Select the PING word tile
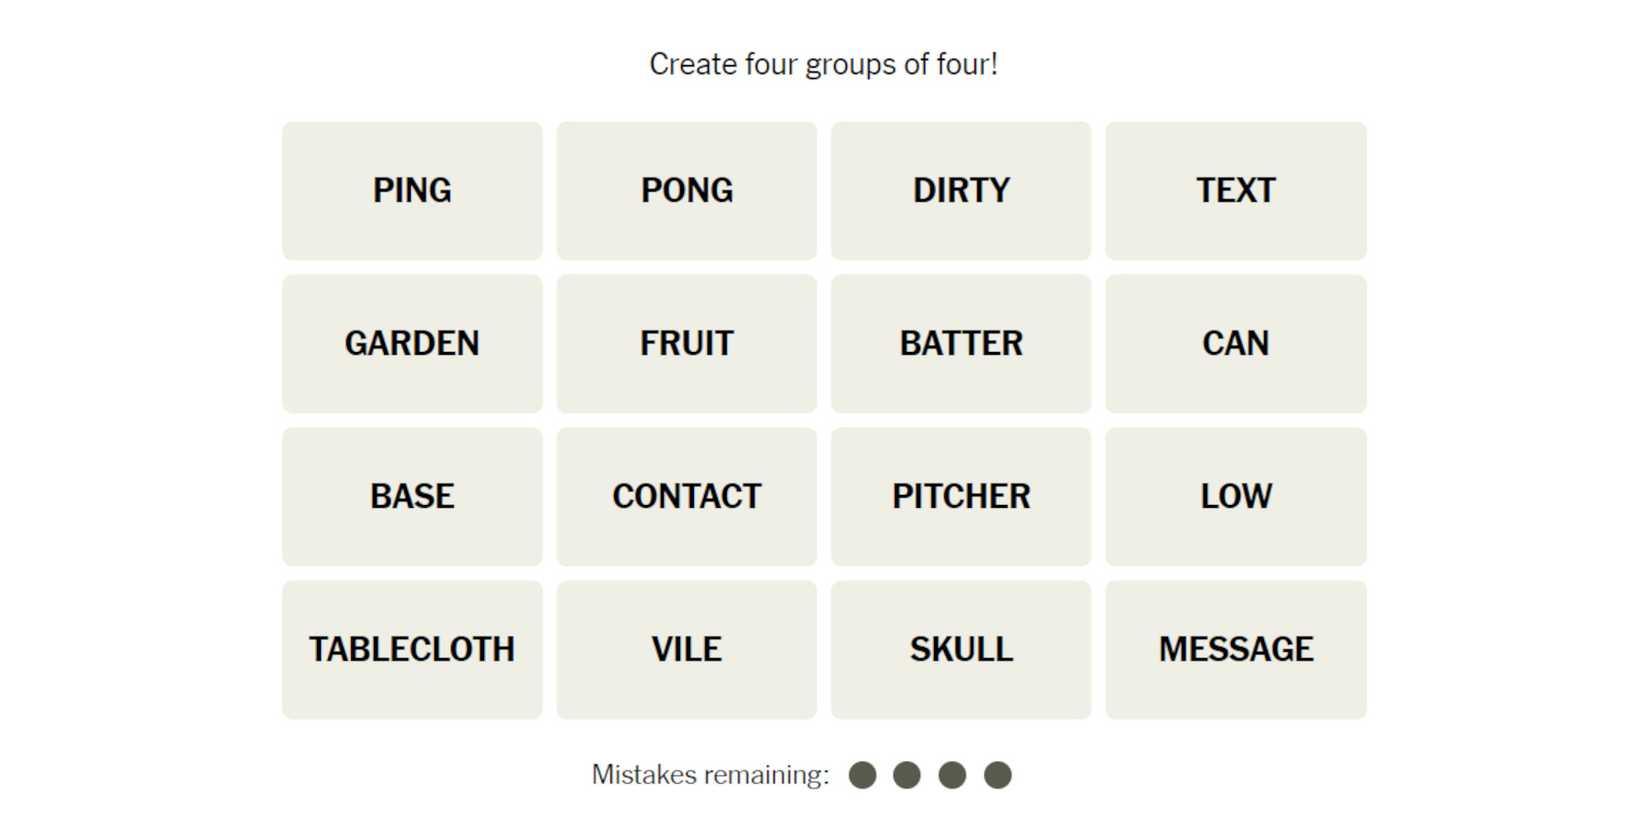Screen dimensions: 1650x825 point(412,190)
